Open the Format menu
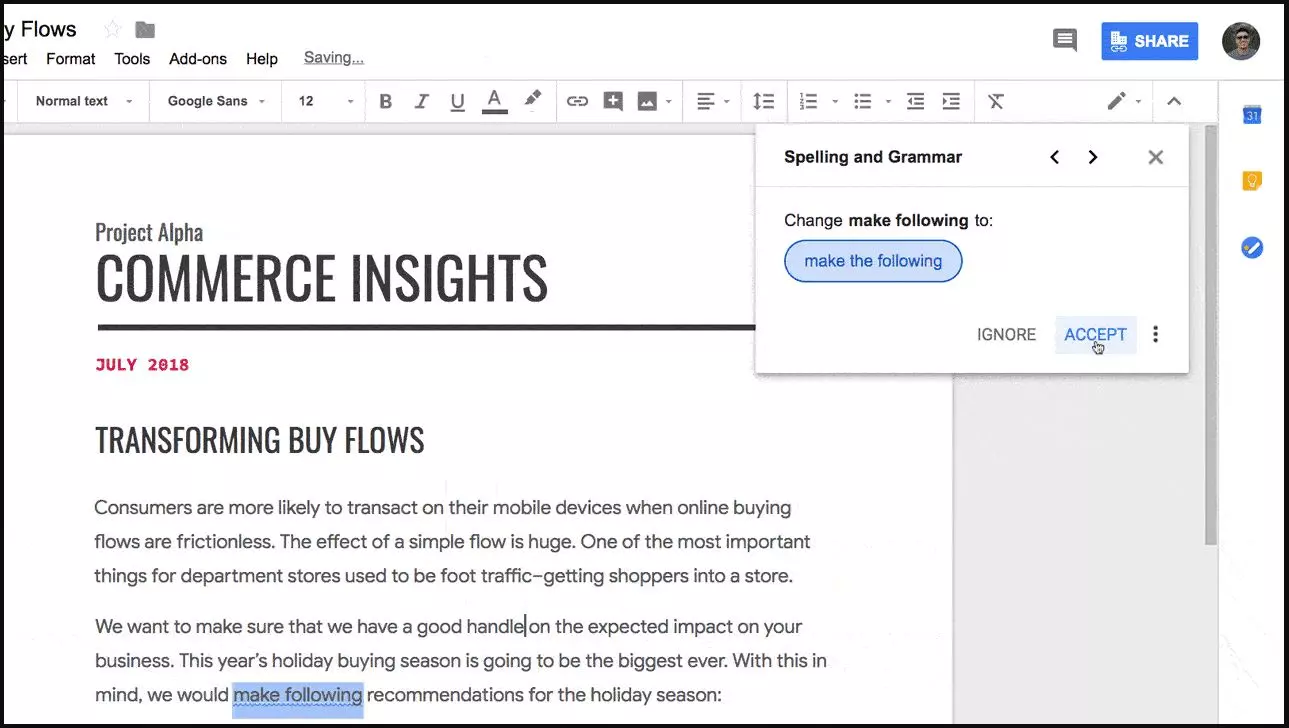1289x728 pixels. pos(71,59)
